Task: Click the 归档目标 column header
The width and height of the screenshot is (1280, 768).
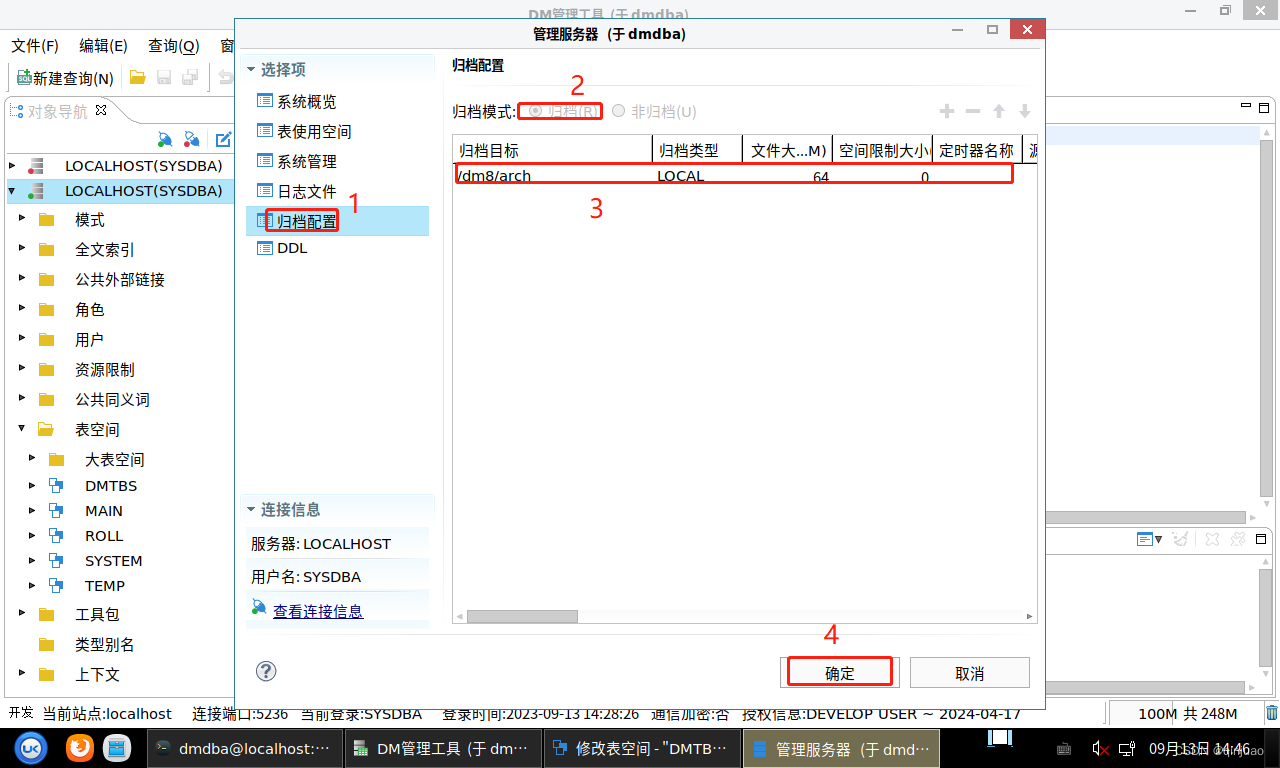Action: [x=553, y=150]
